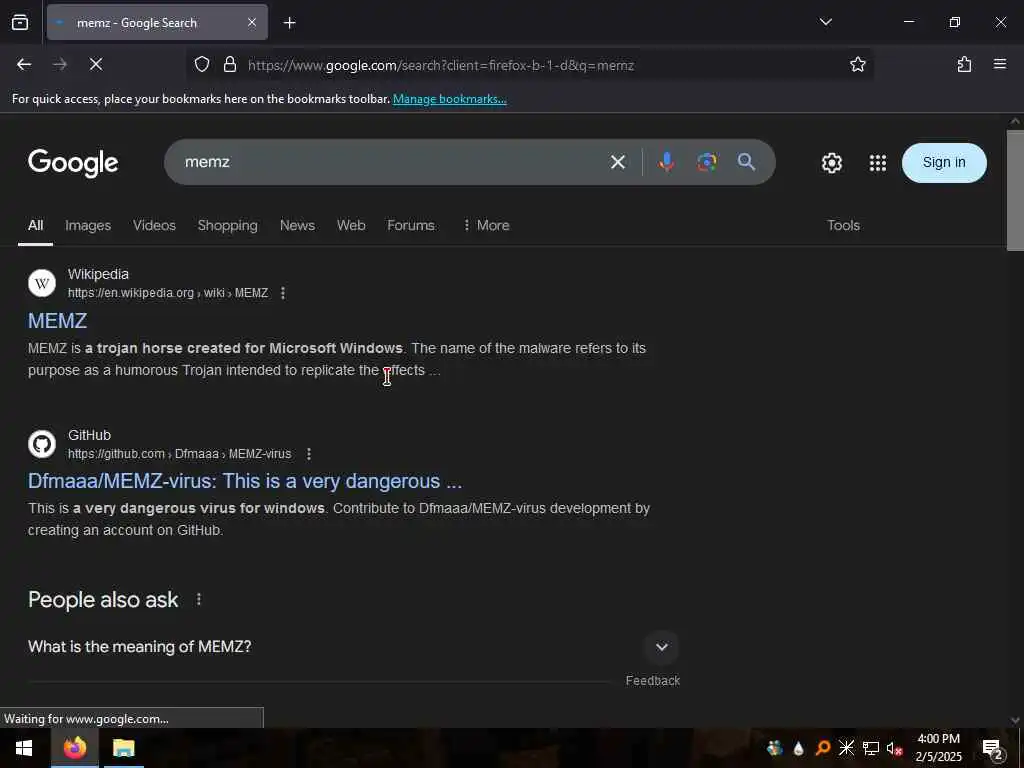Viewport: 1024px width, 768px height.
Task: Bookmark this page with star icon
Action: pos(857,64)
